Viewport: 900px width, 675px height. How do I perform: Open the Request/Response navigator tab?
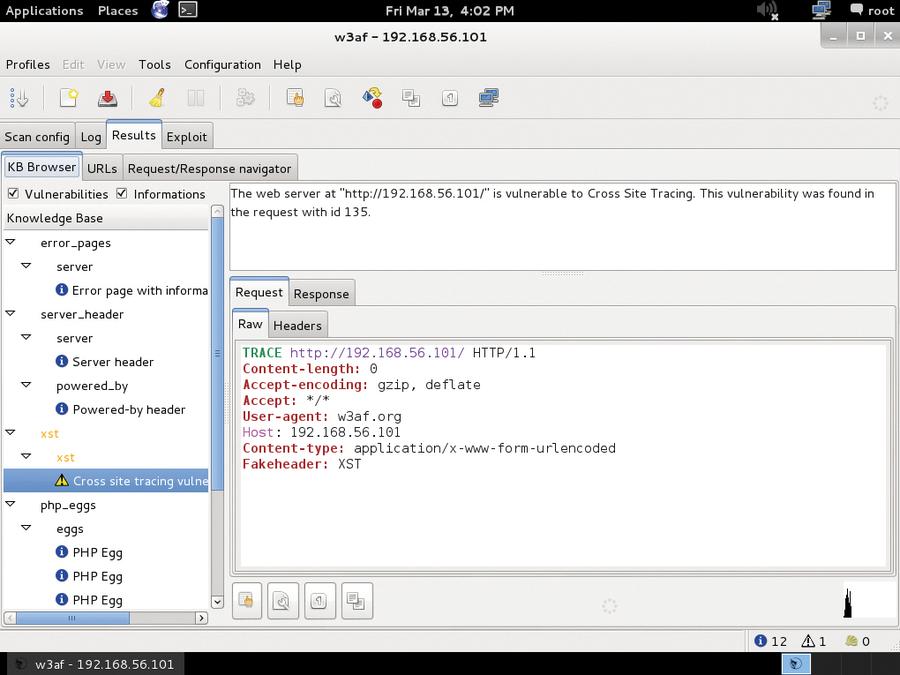click(210, 169)
